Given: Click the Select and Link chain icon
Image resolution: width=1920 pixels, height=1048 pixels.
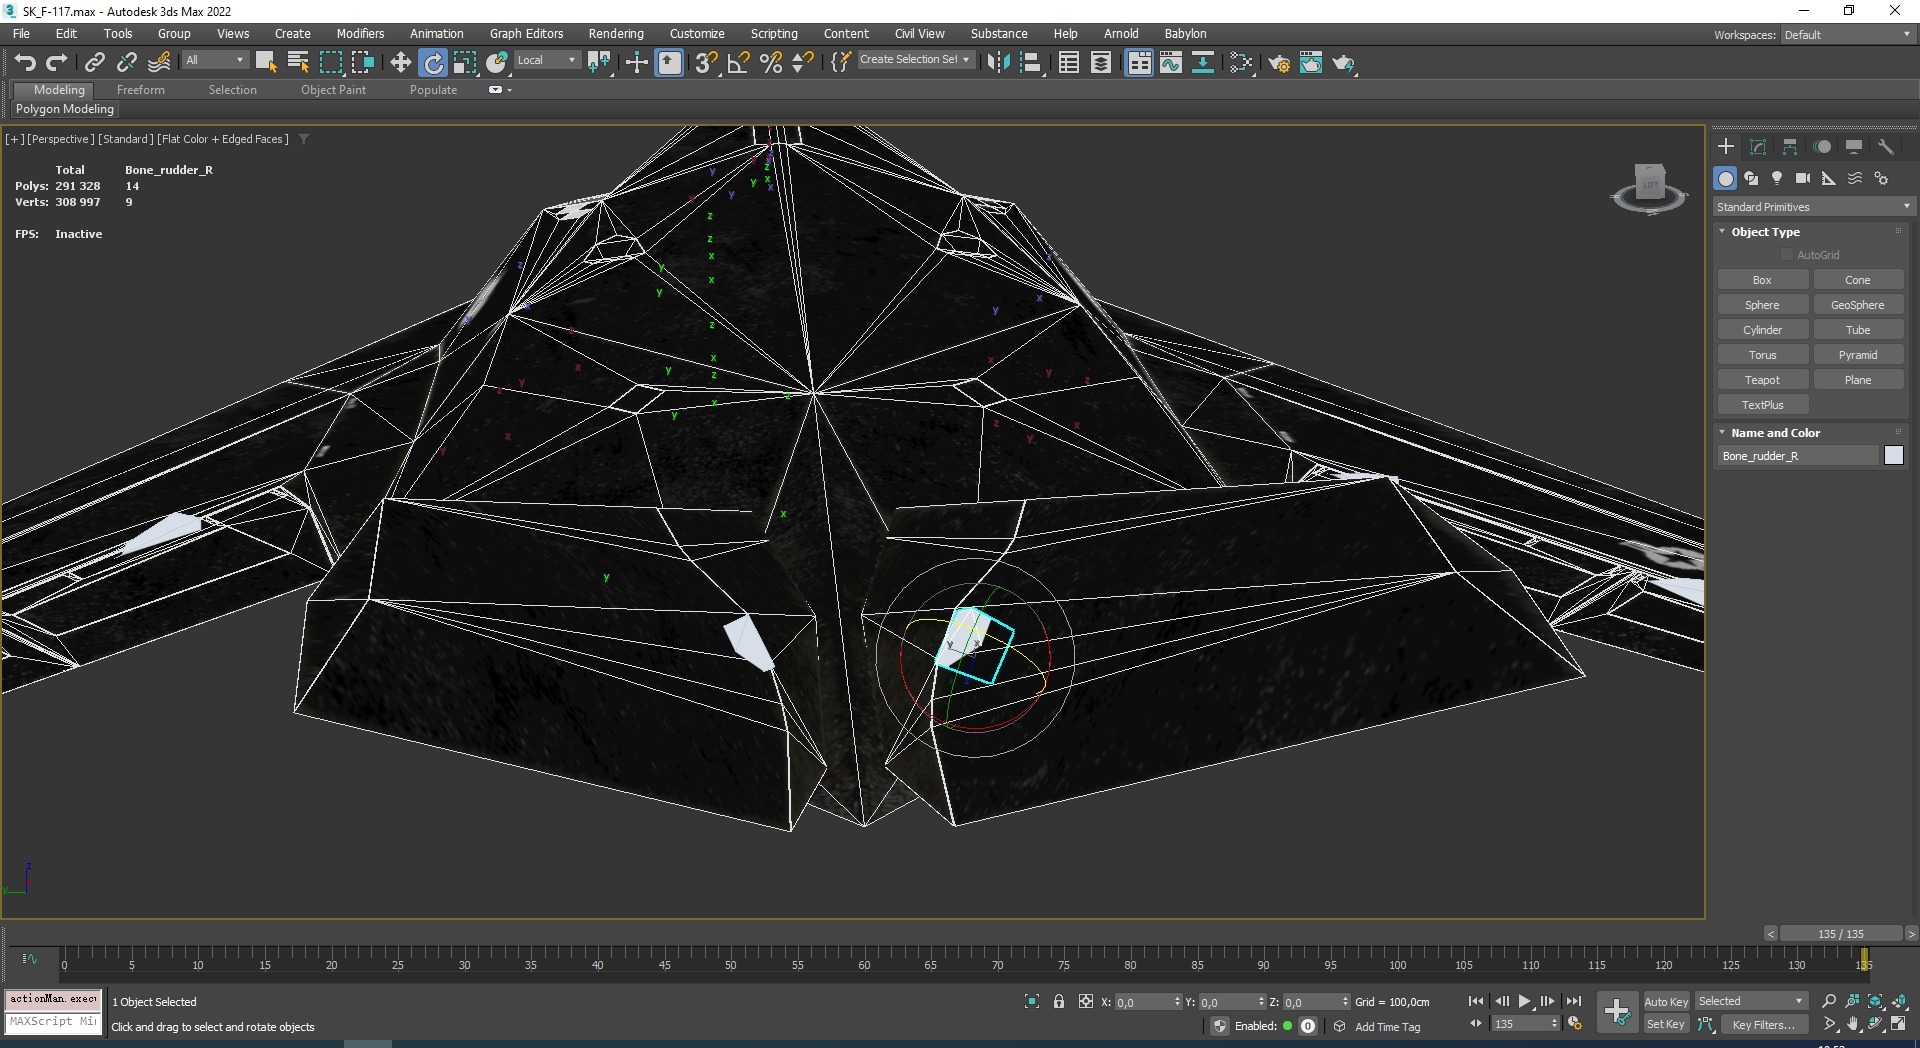Looking at the screenshot, I should (94, 63).
